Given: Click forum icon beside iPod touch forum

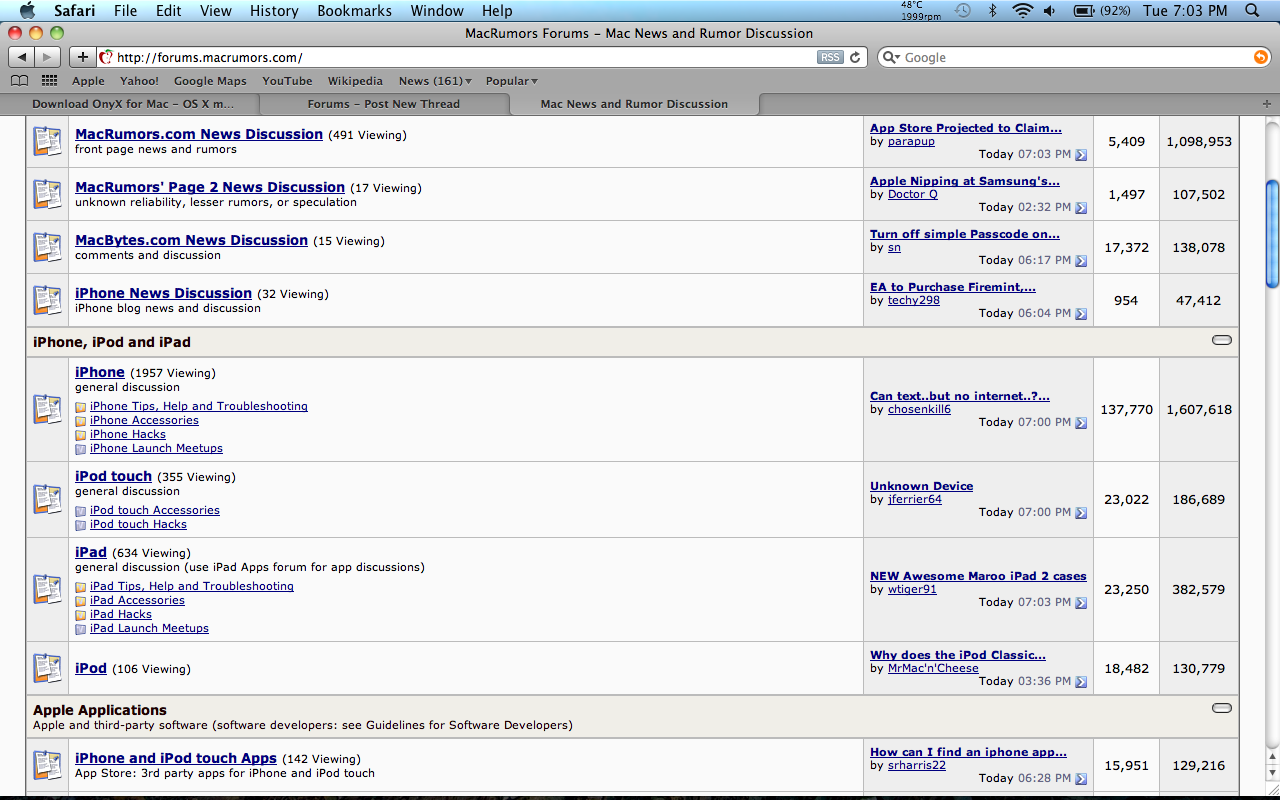Looking at the screenshot, I should click(47, 499).
